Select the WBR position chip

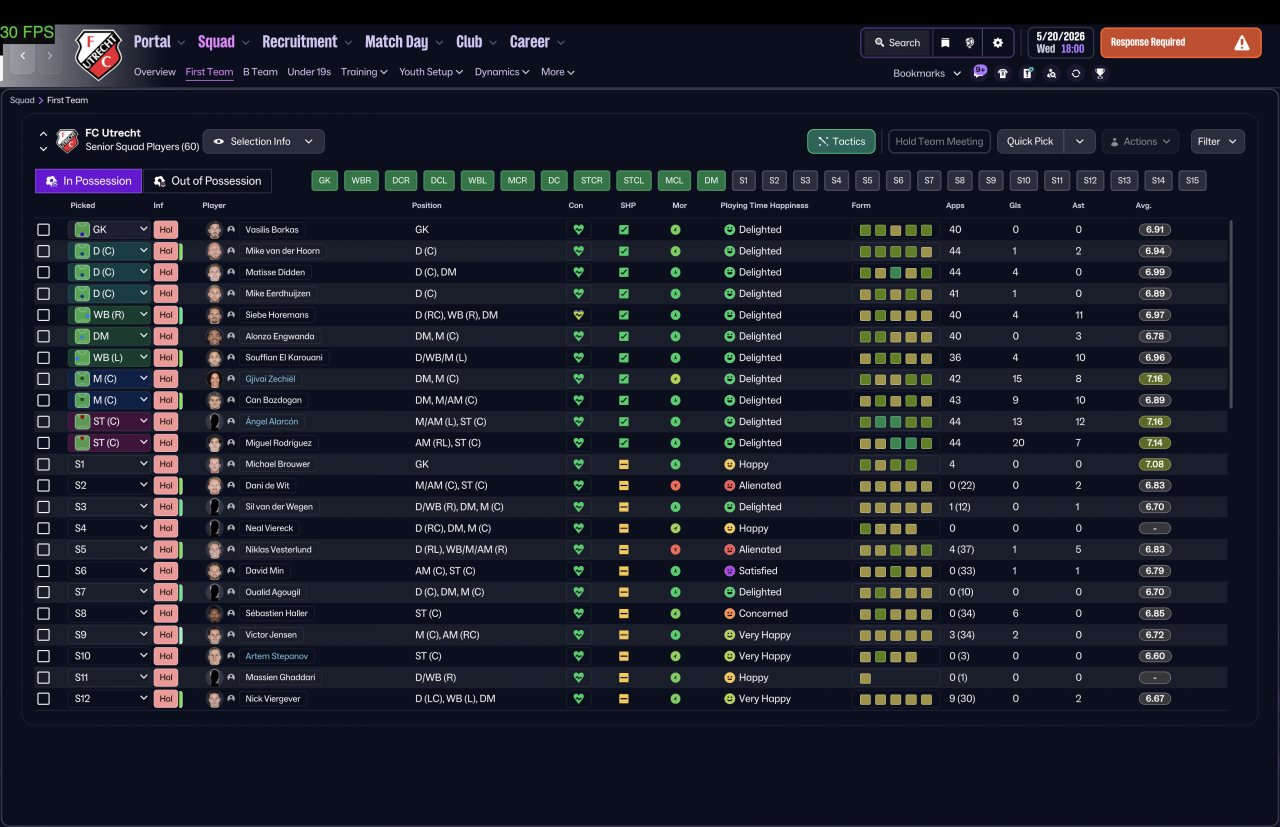pos(361,181)
